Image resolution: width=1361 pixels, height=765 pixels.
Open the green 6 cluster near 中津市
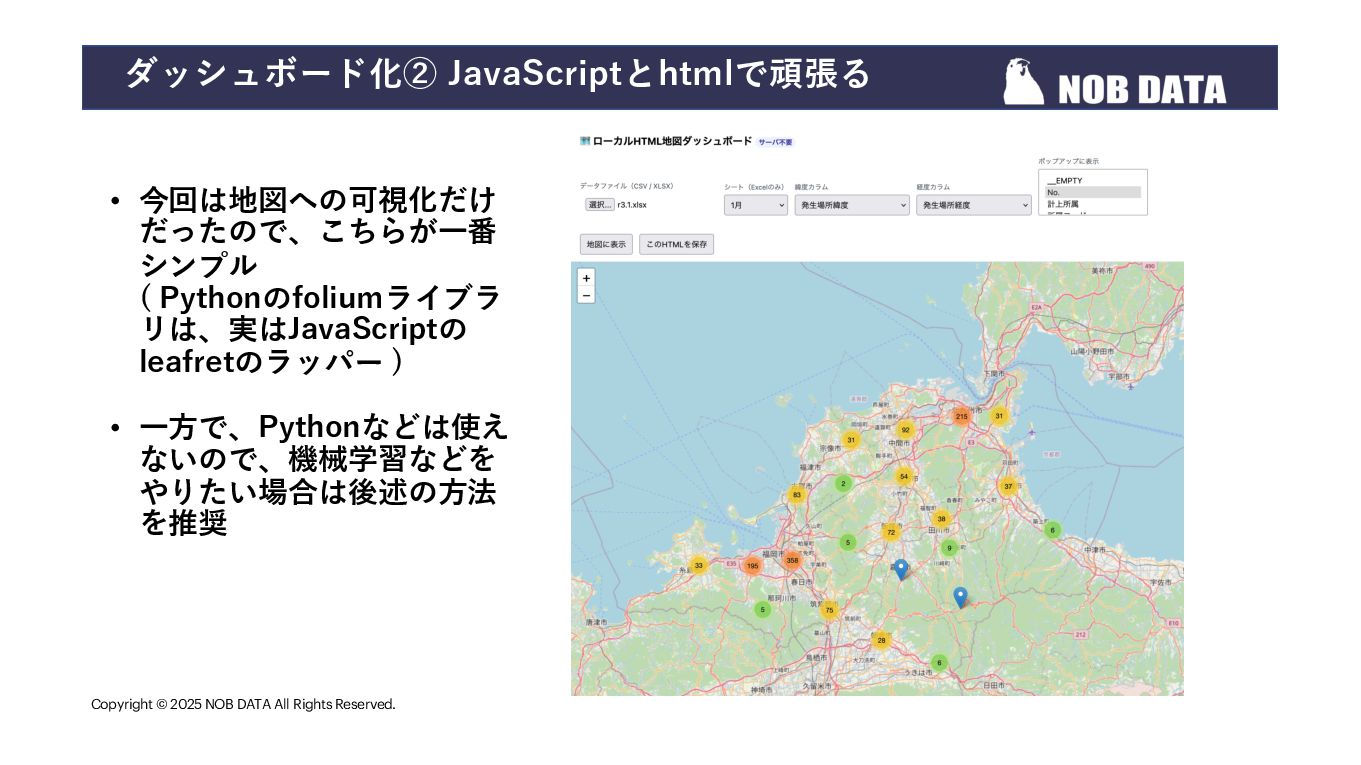click(x=1052, y=530)
